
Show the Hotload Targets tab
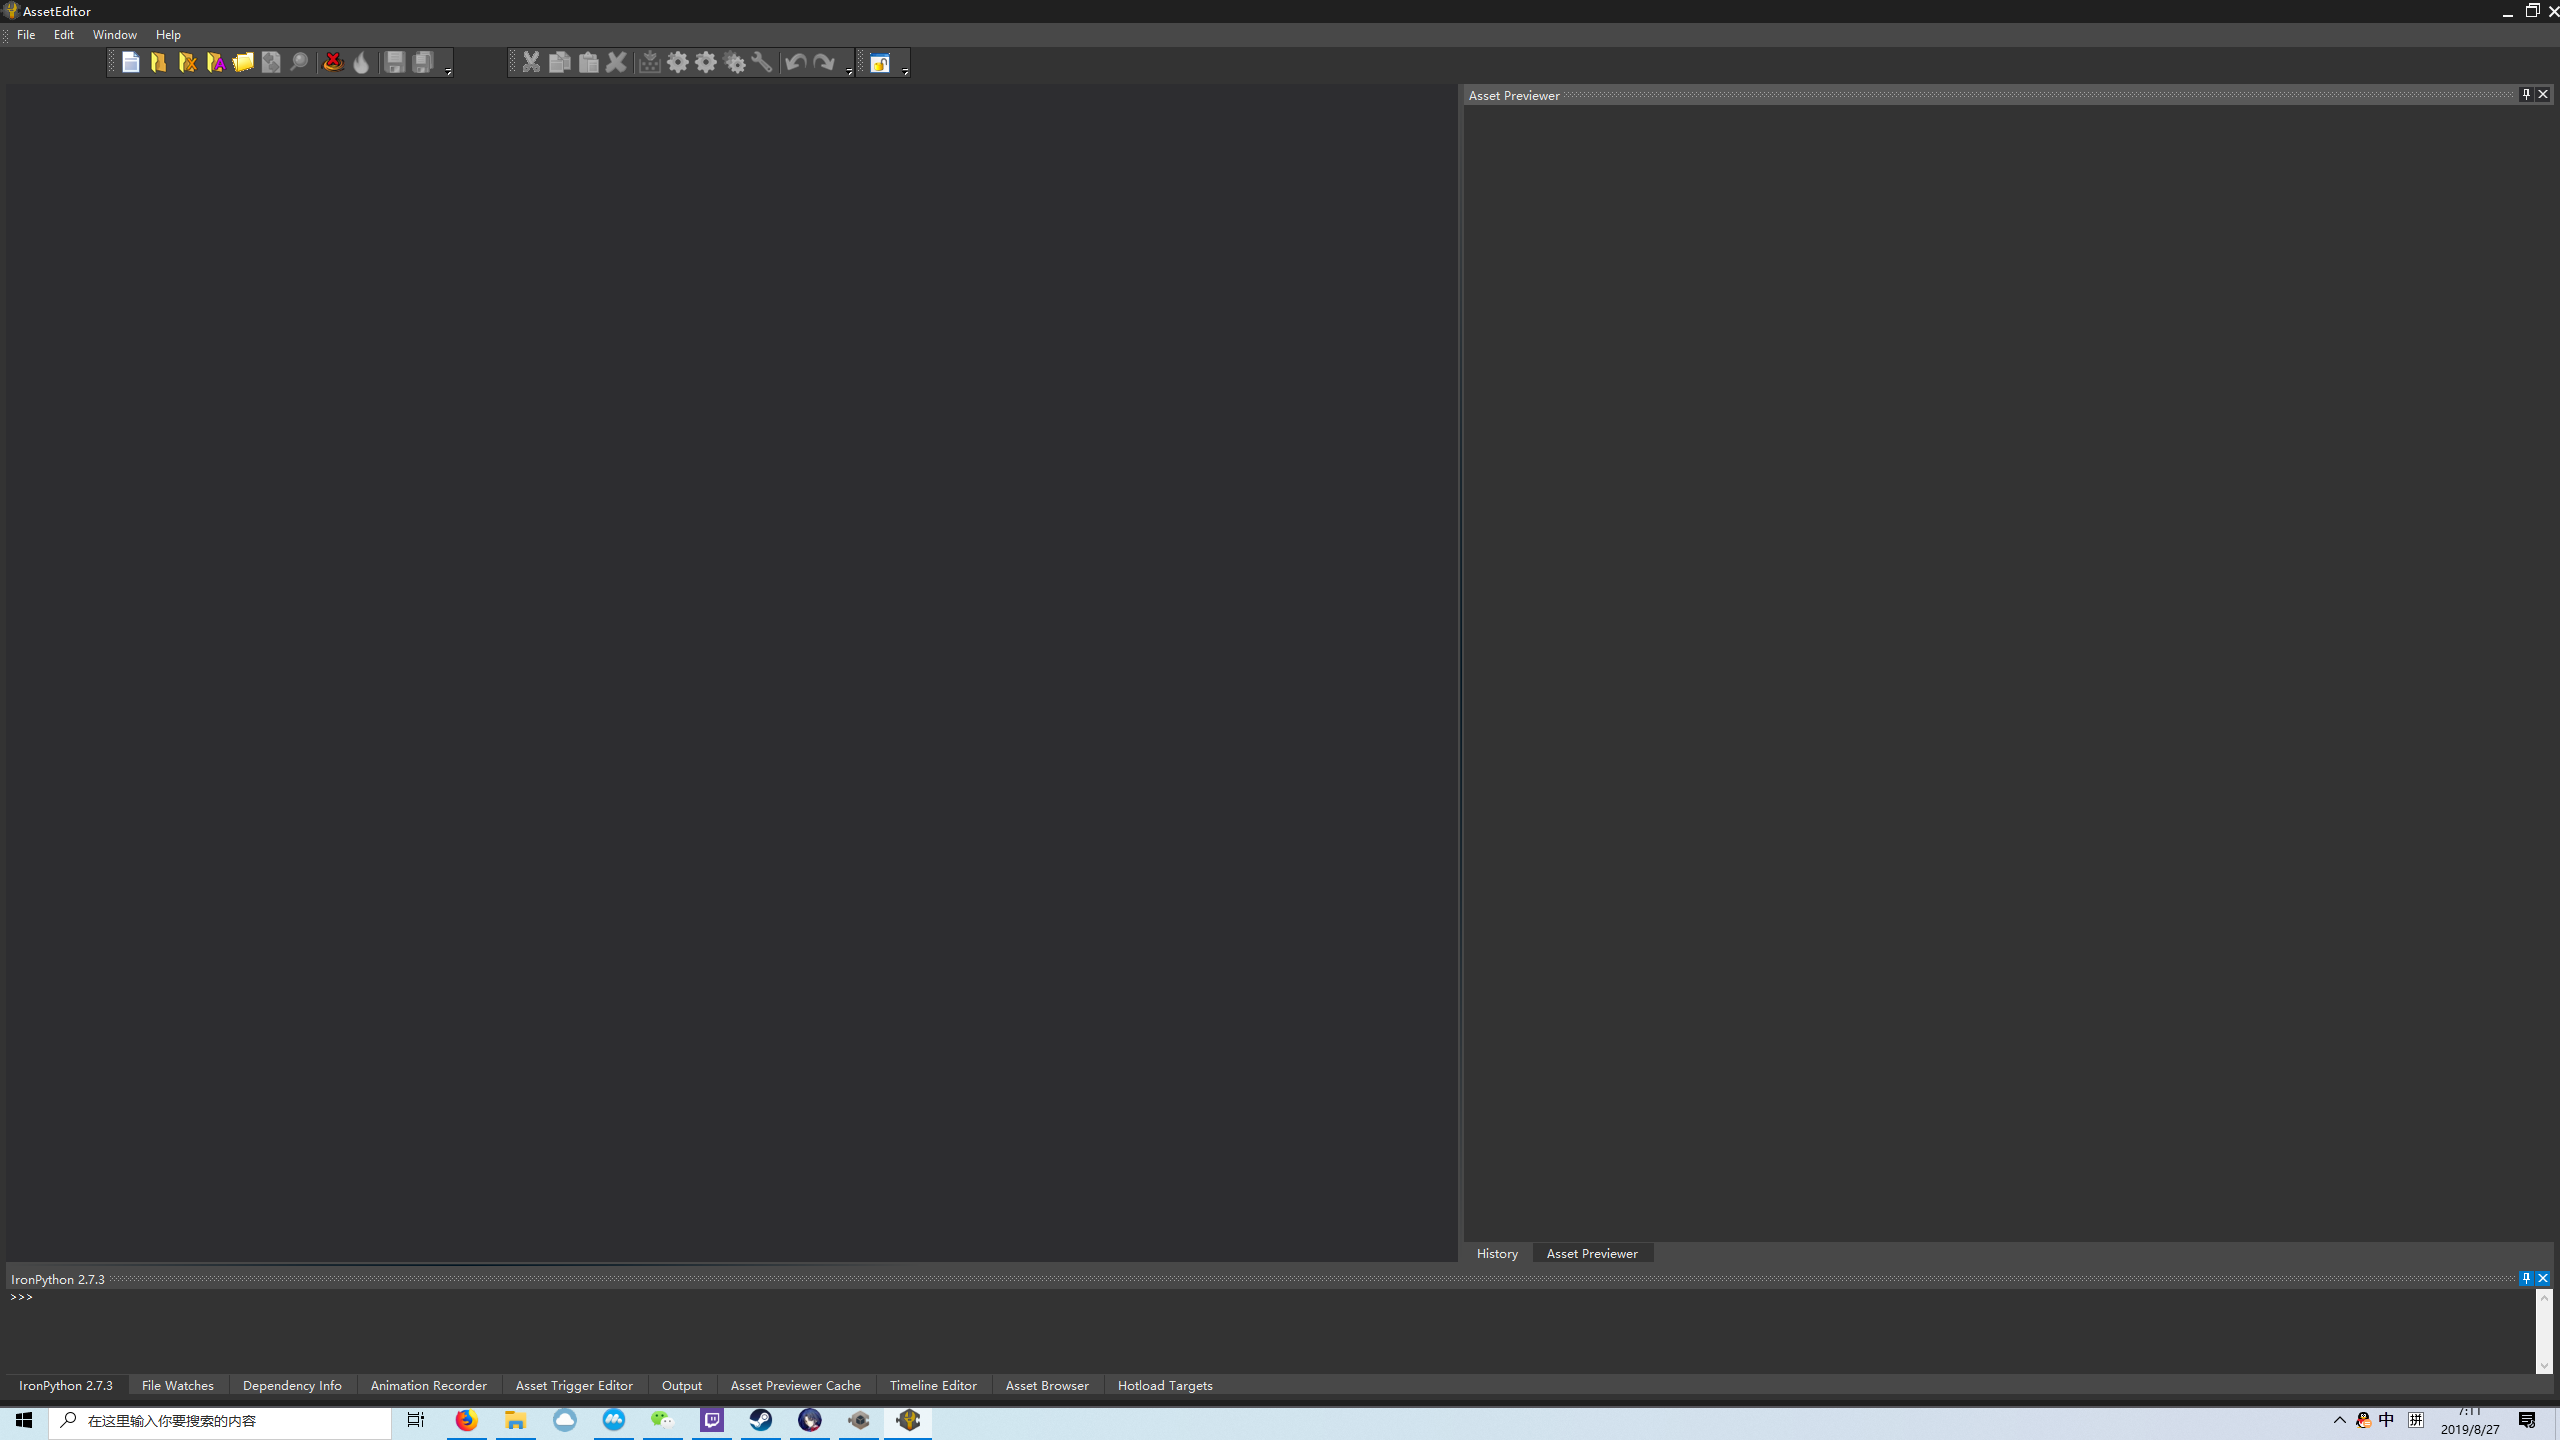[x=1165, y=1385]
